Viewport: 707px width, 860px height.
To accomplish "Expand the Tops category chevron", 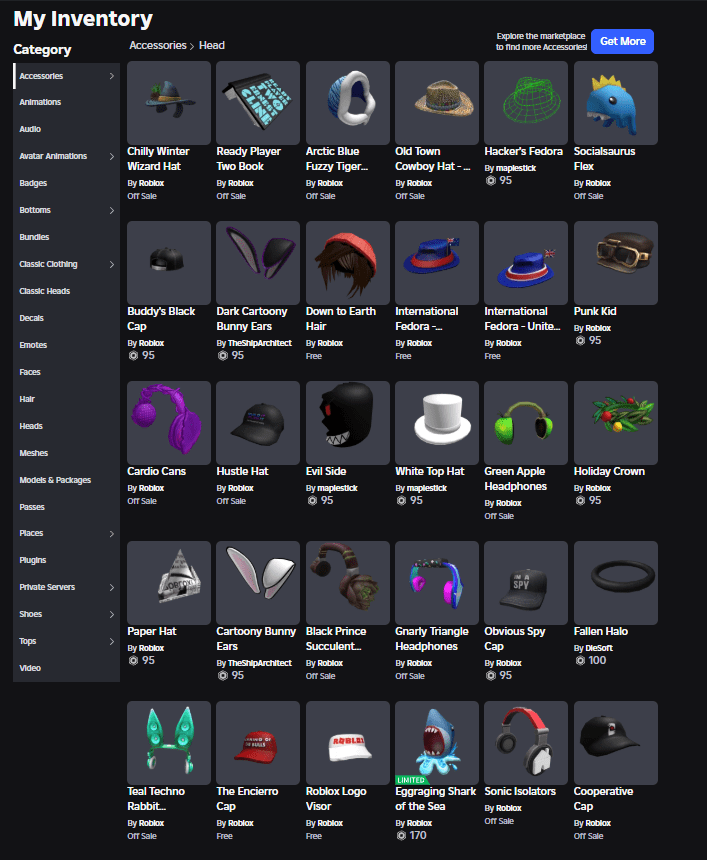I will (112, 641).
